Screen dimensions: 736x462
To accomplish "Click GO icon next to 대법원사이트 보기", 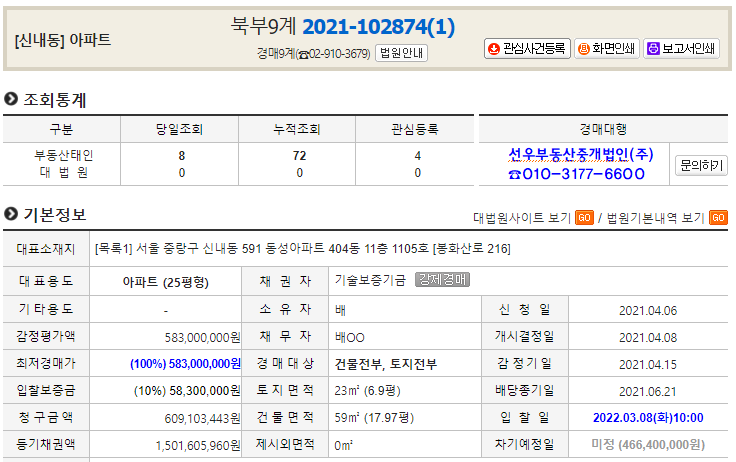I will coord(584,218).
